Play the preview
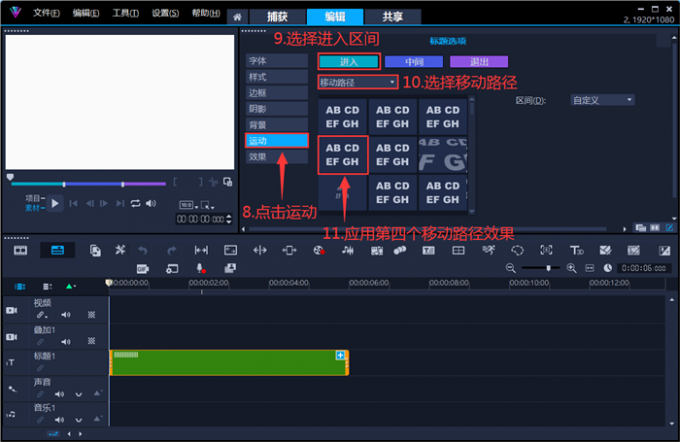This screenshot has width=680, height=442. click(55, 203)
